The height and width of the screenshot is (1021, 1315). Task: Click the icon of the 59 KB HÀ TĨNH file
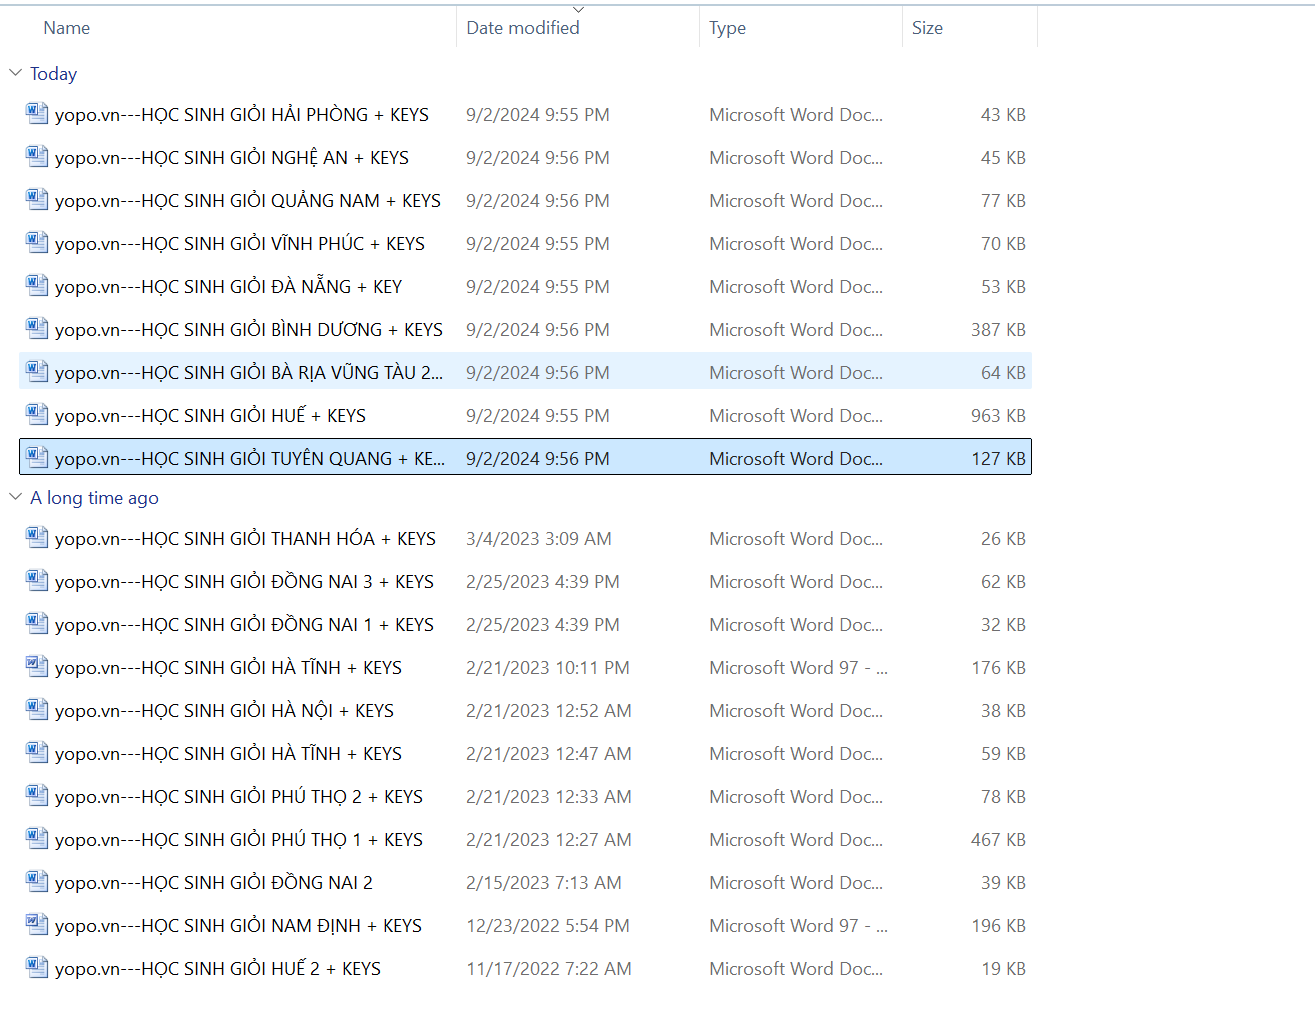click(x=37, y=752)
